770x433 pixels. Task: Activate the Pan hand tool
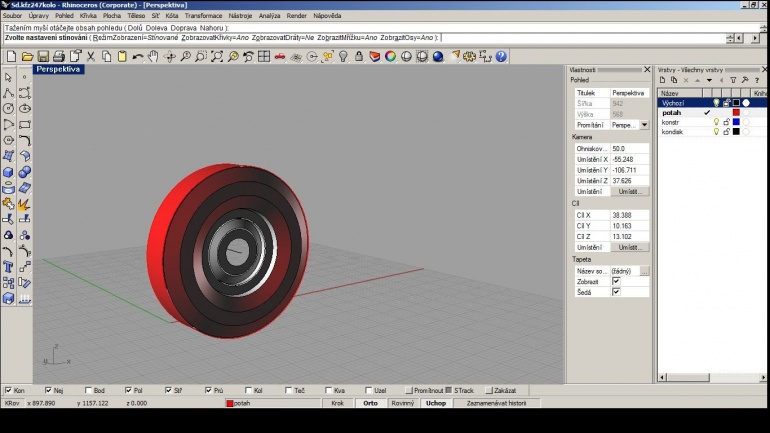tap(154, 56)
